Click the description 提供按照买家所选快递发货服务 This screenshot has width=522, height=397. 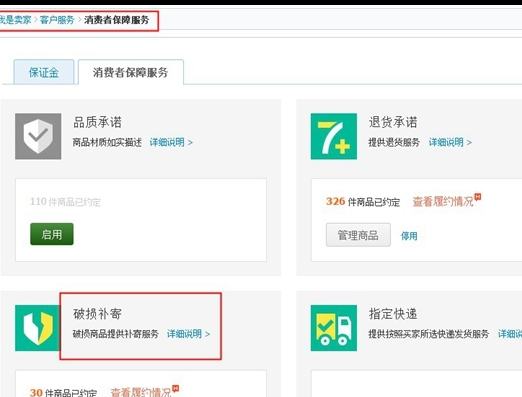coord(428,334)
